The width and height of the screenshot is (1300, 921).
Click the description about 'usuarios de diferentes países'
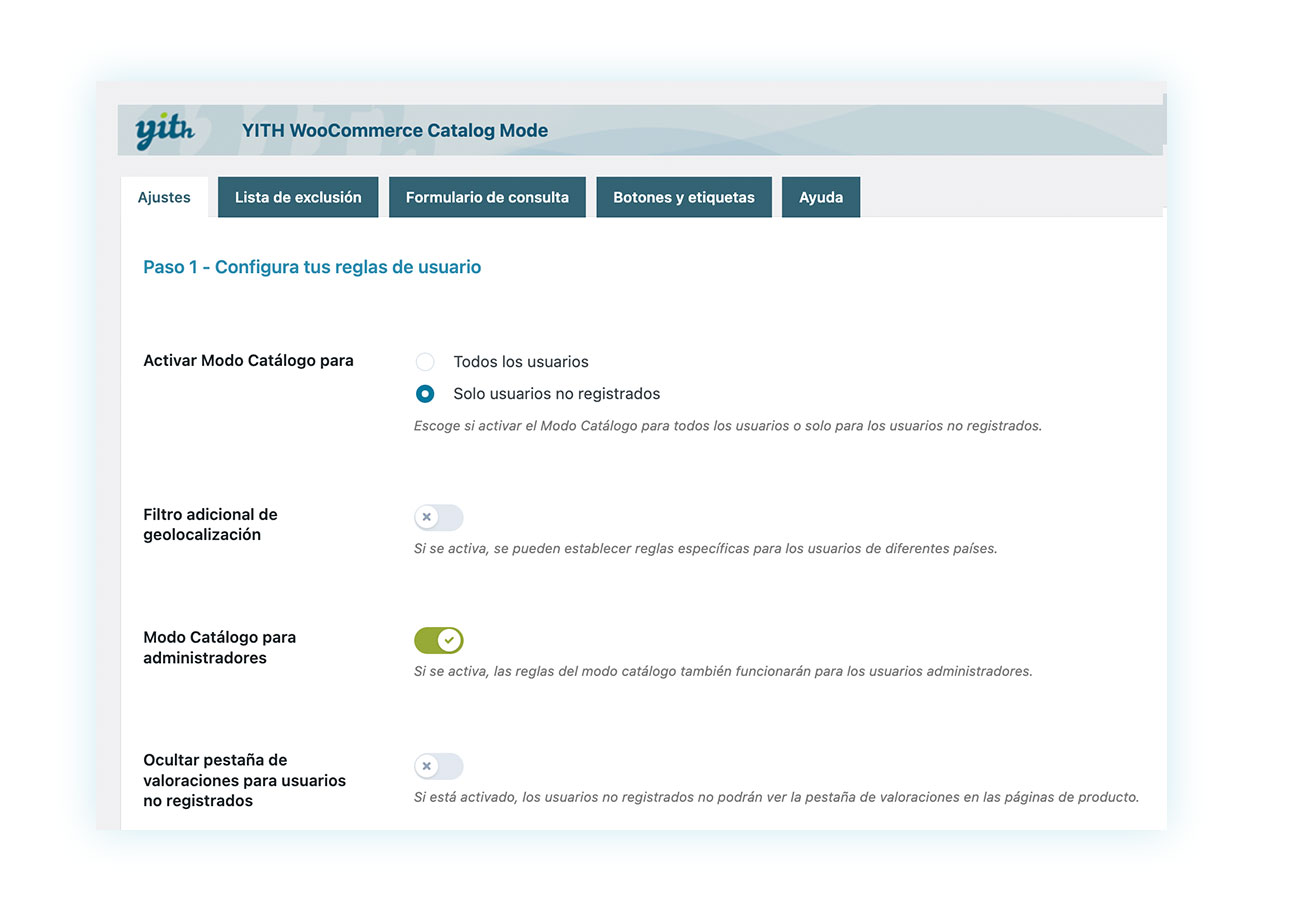tap(706, 549)
